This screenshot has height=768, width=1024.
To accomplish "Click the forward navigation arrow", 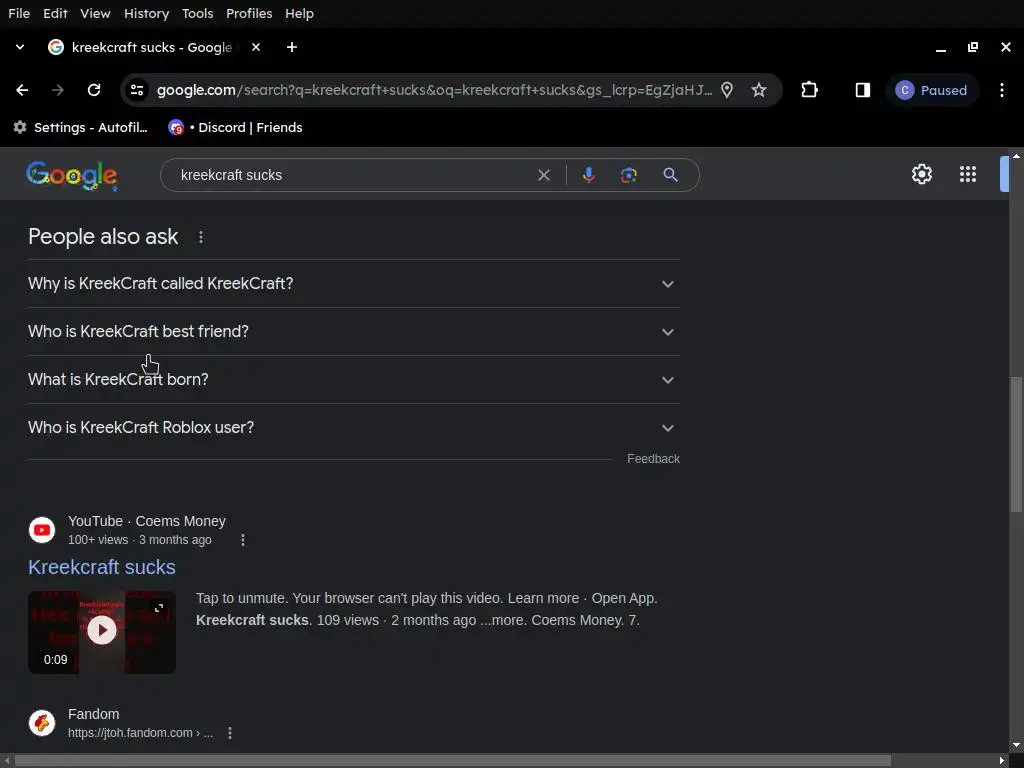I will (x=58, y=90).
